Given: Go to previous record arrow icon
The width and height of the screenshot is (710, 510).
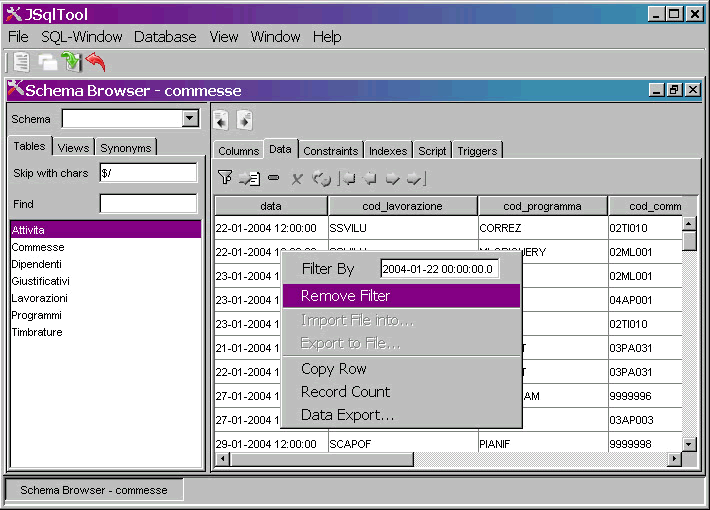Looking at the screenshot, I should coord(370,178).
